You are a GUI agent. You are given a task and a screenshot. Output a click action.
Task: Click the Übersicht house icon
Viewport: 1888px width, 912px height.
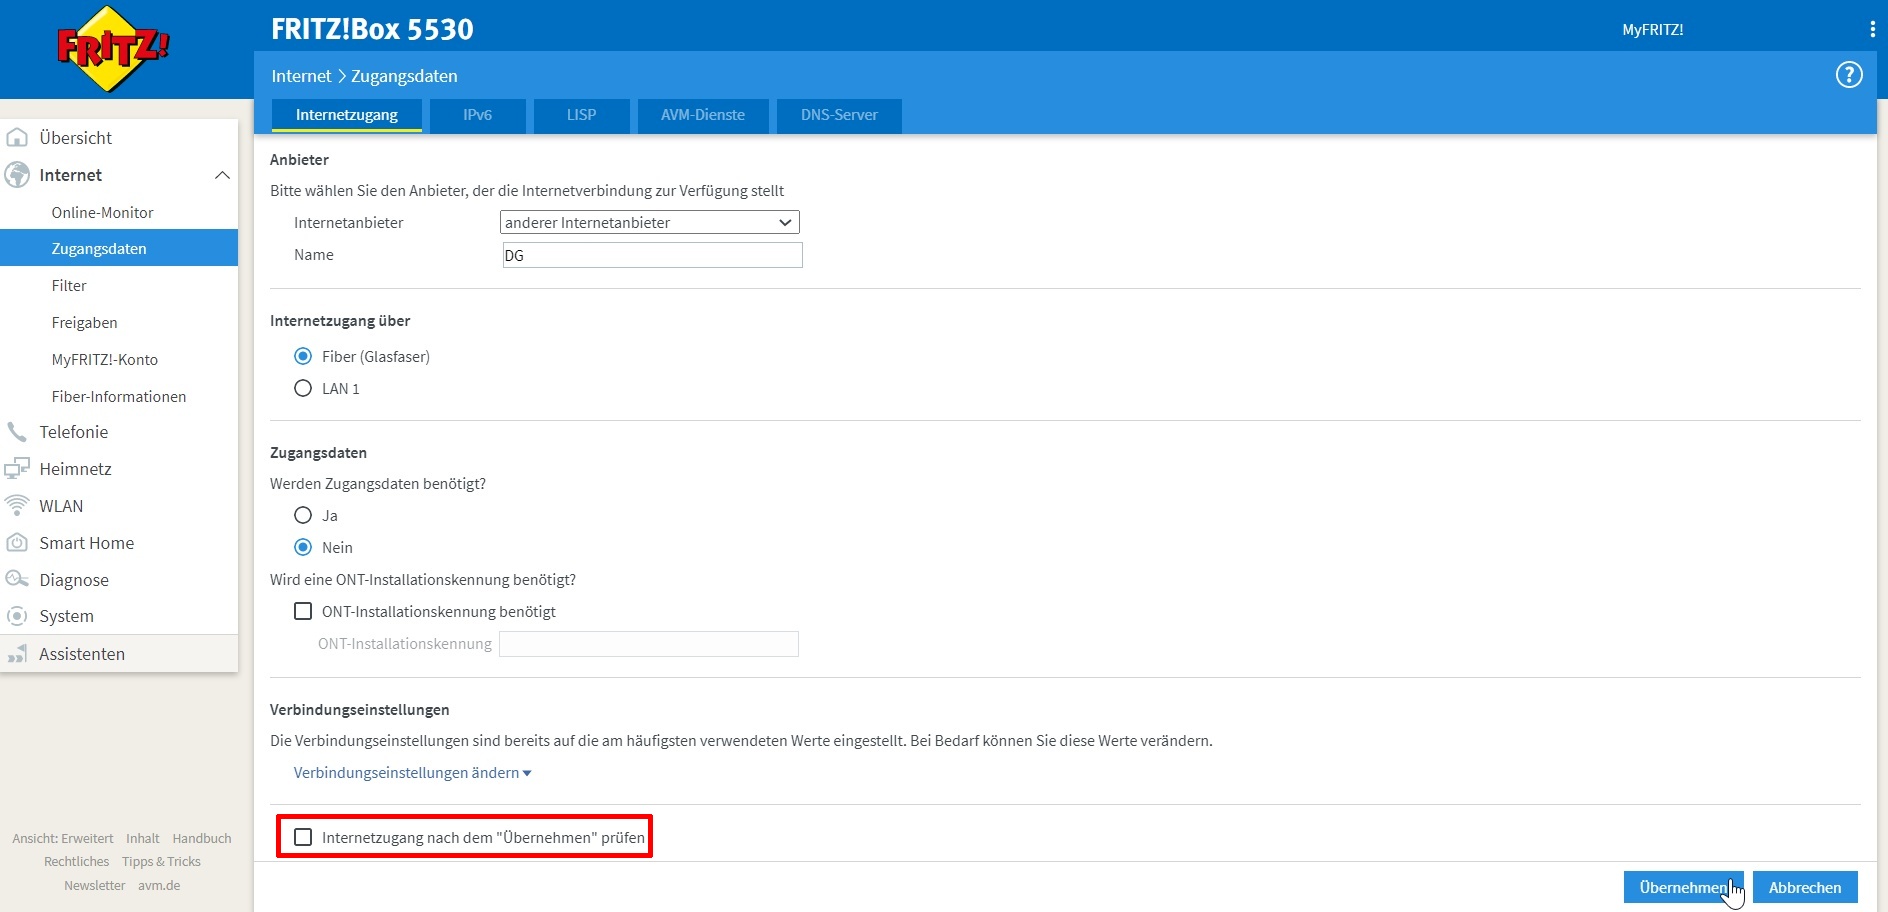click(17, 137)
